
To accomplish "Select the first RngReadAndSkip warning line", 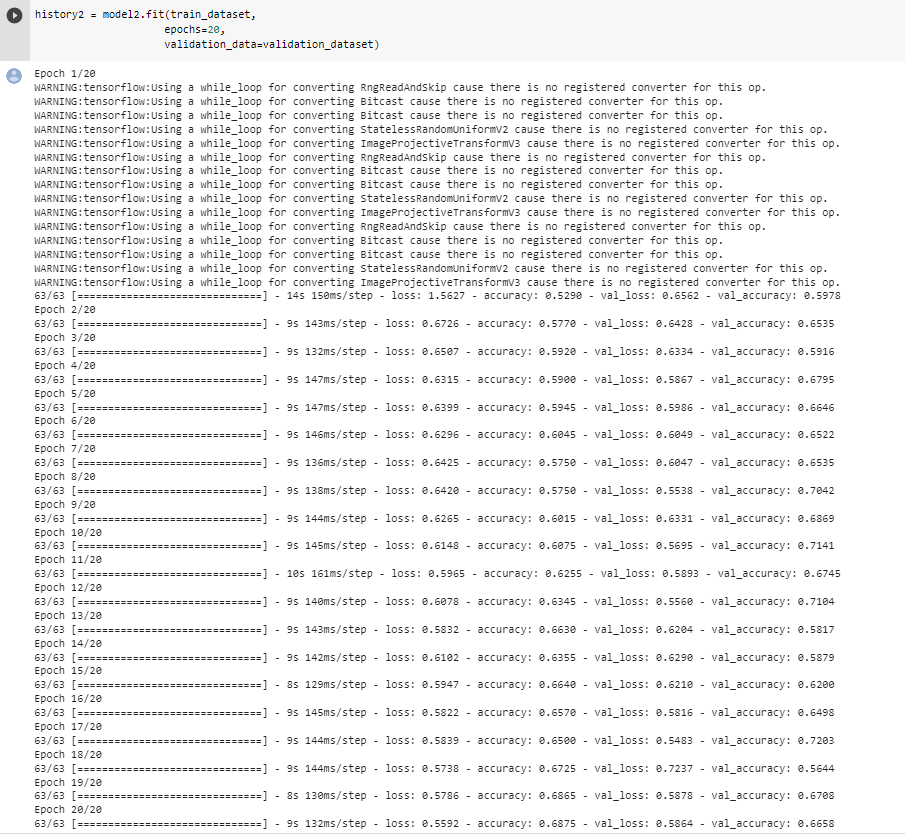I will pos(400,87).
